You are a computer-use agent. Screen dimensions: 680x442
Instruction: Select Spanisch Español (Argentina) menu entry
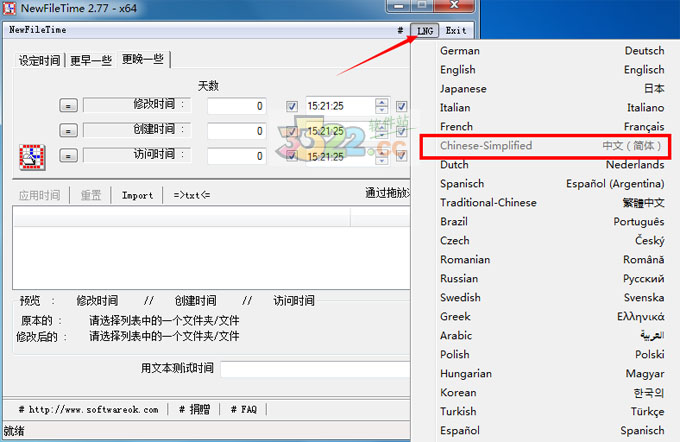pos(552,183)
